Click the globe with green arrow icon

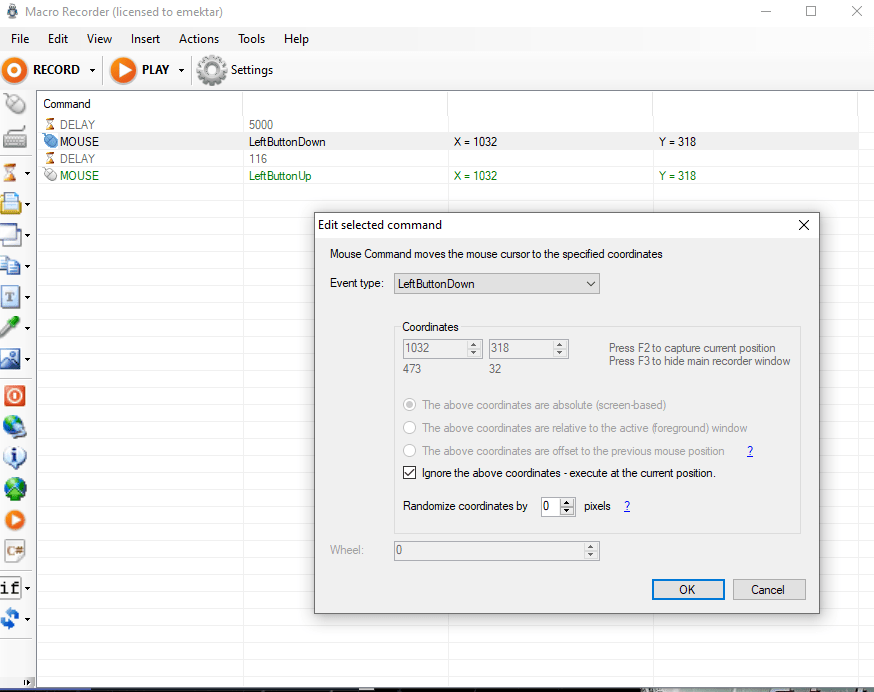click(15, 489)
